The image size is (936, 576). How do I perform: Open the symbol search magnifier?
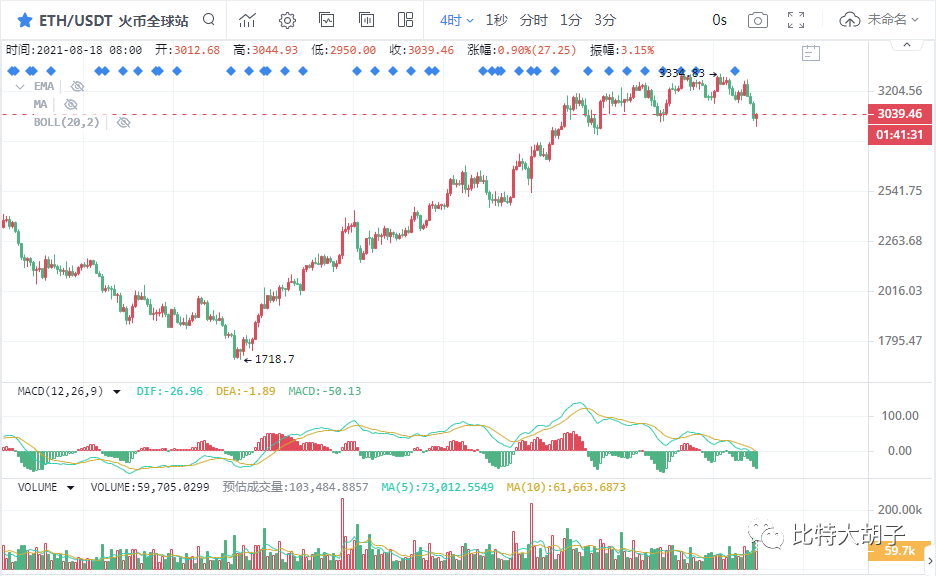point(208,19)
